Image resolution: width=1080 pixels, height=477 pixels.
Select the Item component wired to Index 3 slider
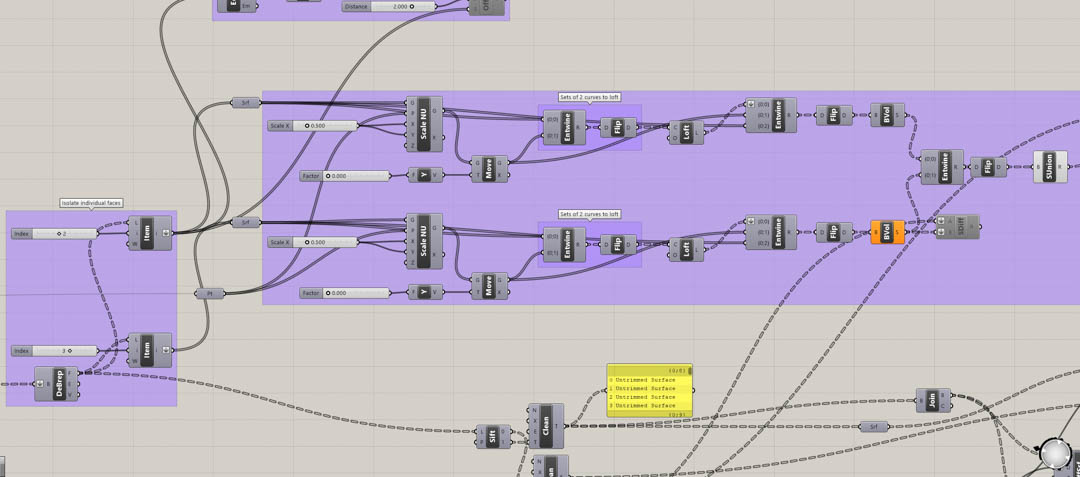pyautogui.click(x=148, y=350)
